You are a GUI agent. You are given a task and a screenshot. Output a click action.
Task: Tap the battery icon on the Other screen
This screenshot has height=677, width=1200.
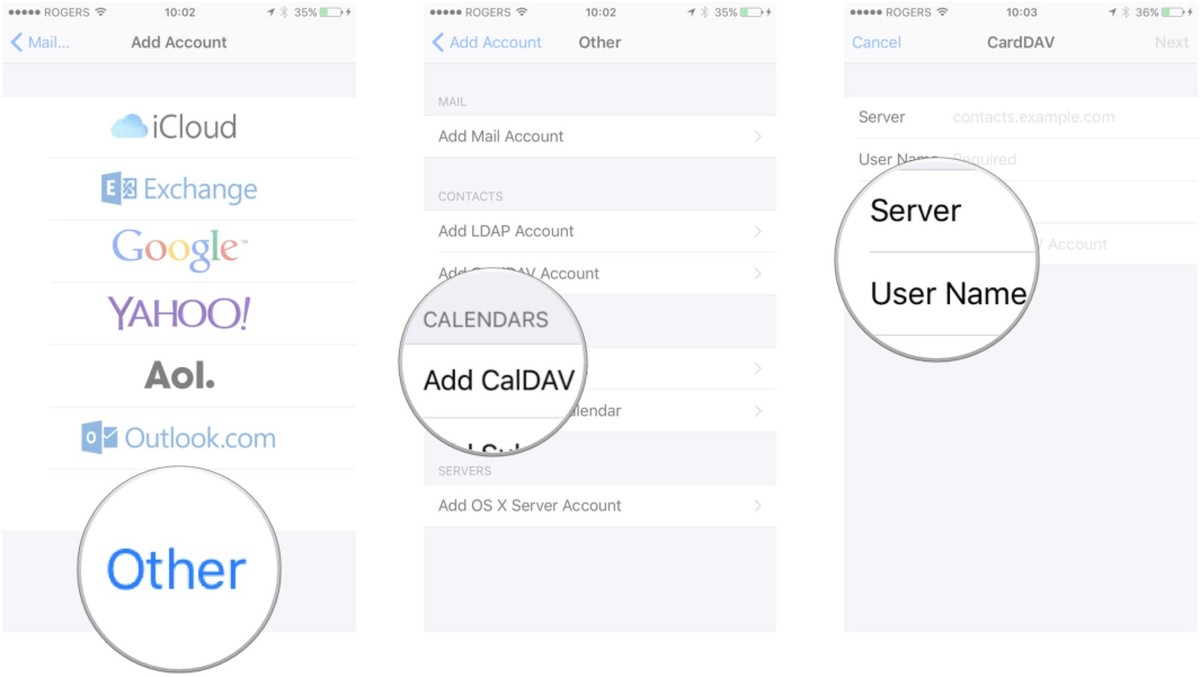point(754,12)
